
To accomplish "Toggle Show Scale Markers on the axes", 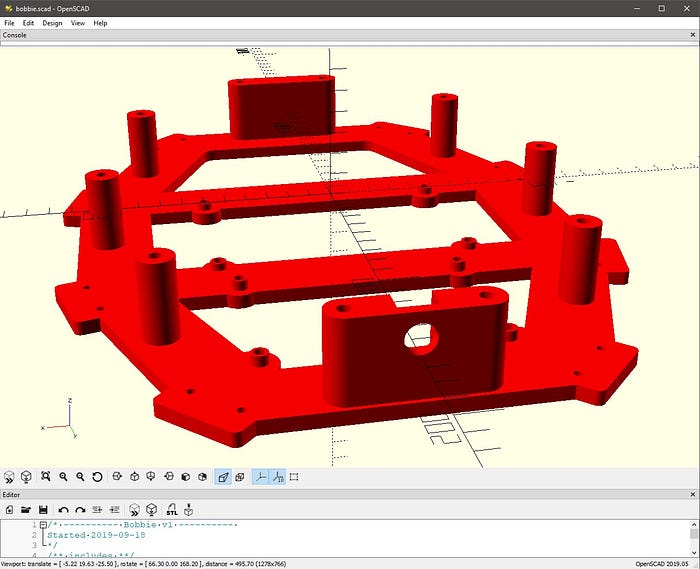I will pos(278,477).
